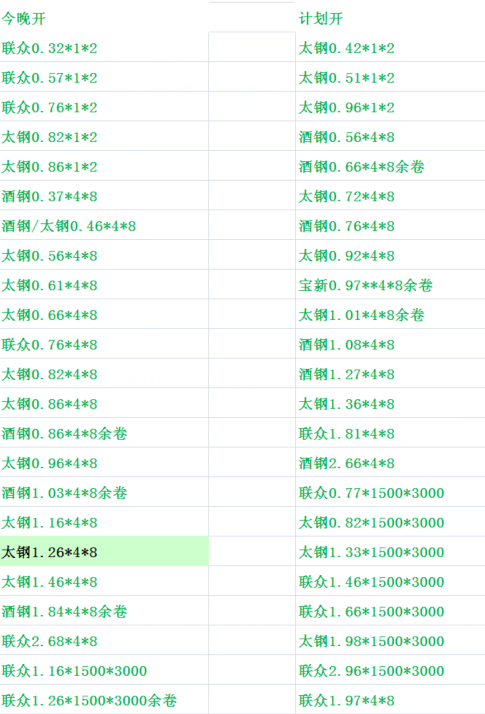Click the cell 联众0.57*1*2
This screenshot has height=714, width=485.
click(x=104, y=77)
